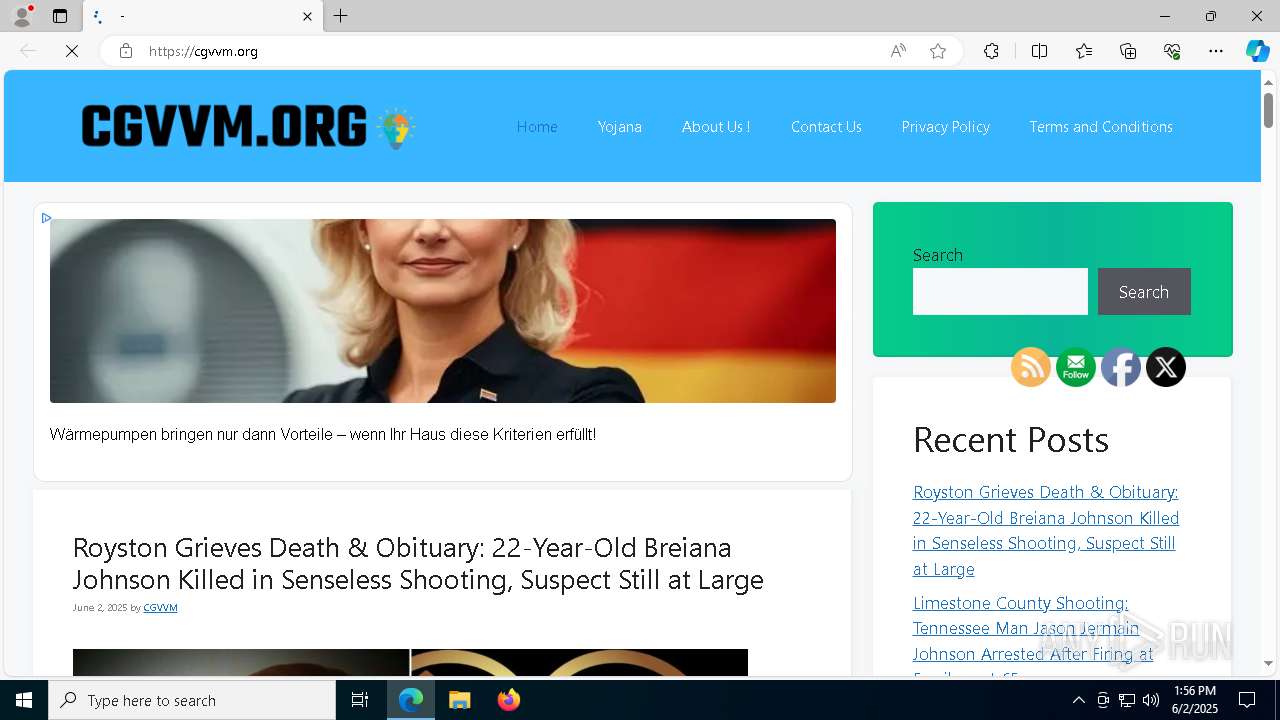Stop loading the page
The image size is (1280, 720).
[72, 51]
